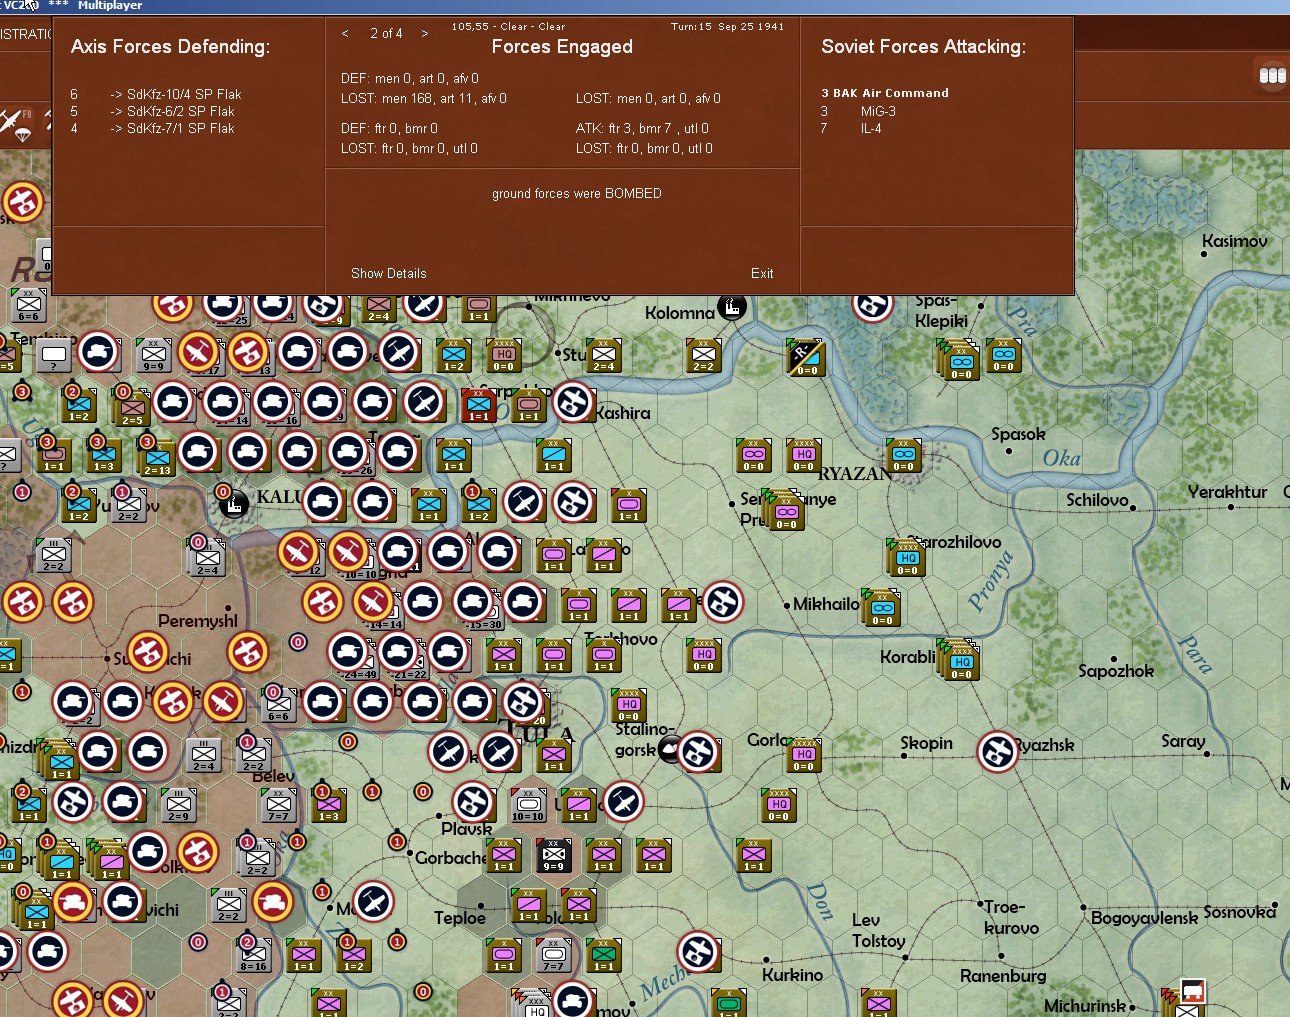Screen dimensions: 1290x1017
Task: Open Show Details in battle report
Action: [x=389, y=273]
